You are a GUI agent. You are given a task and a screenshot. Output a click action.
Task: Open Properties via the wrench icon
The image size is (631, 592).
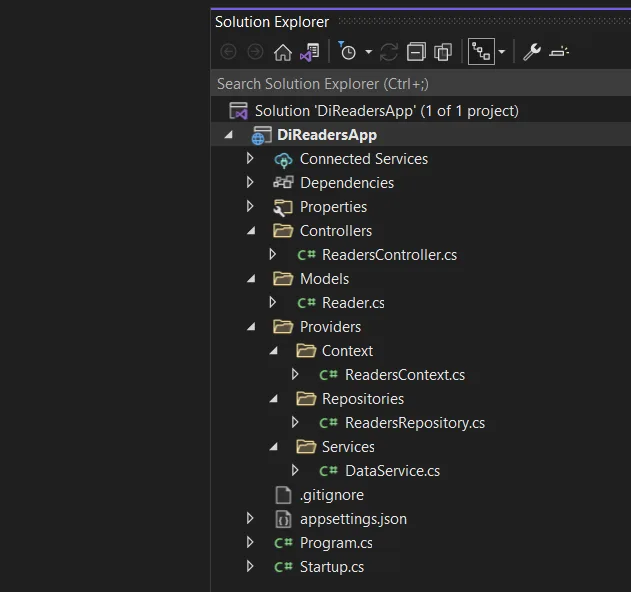pyautogui.click(x=532, y=52)
